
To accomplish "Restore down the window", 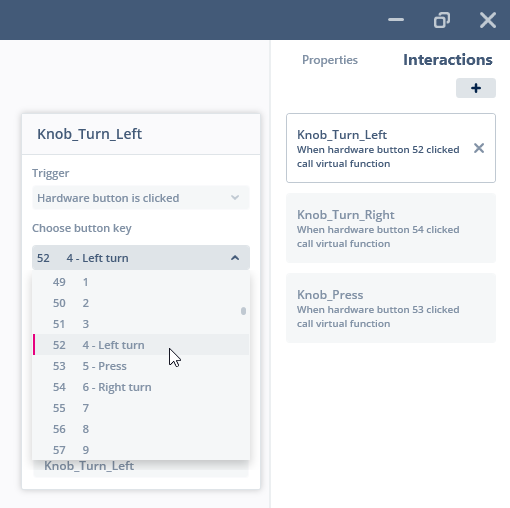I will point(442,20).
